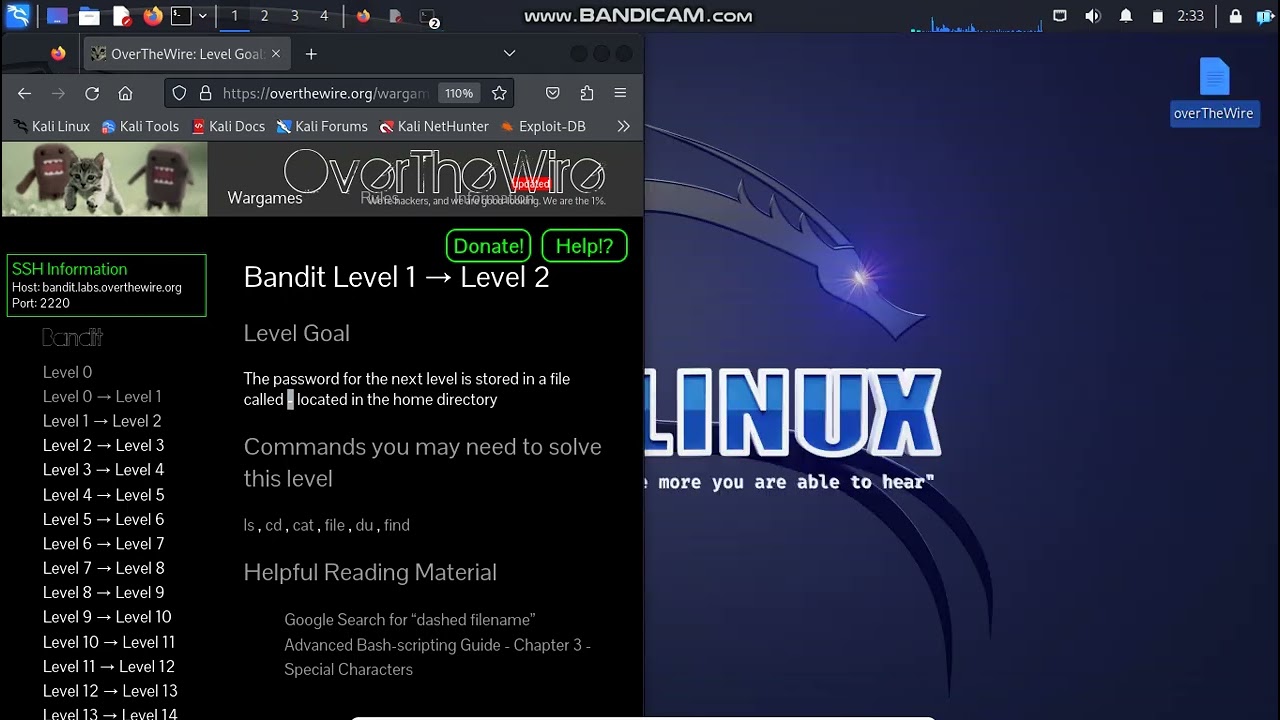Open the Kali Forums bookmark
Image resolution: width=1280 pixels, height=720 pixels.
click(322, 126)
